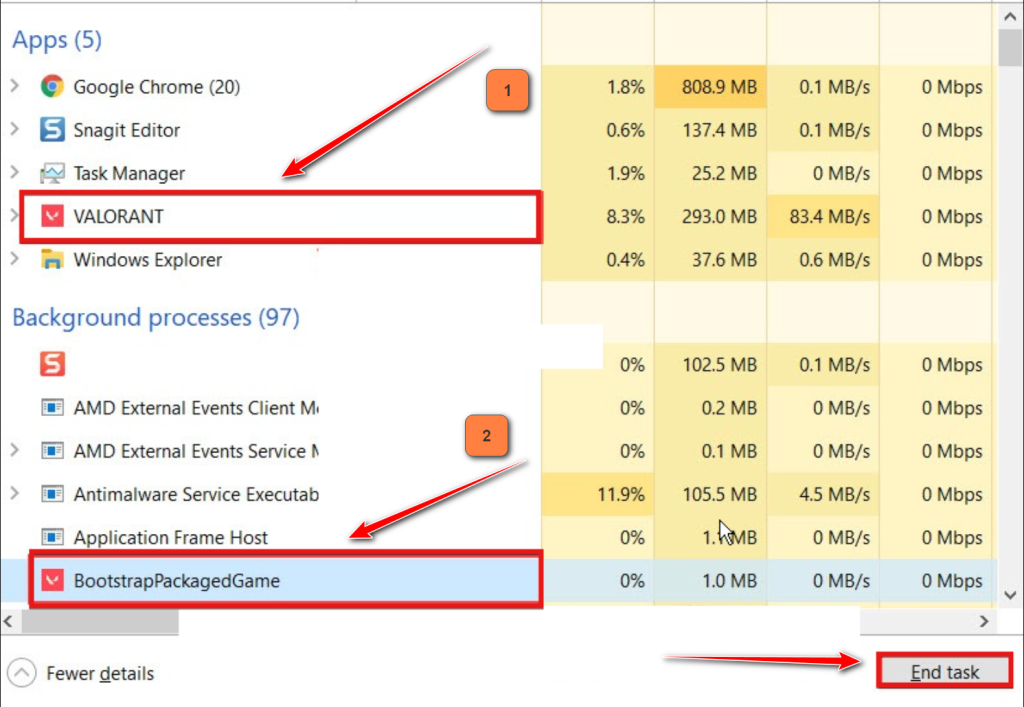Viewport: 1024px width, 707px height.
Task: Click Chrome's 1.8% CPU value
Action: [x=625, y=87]
